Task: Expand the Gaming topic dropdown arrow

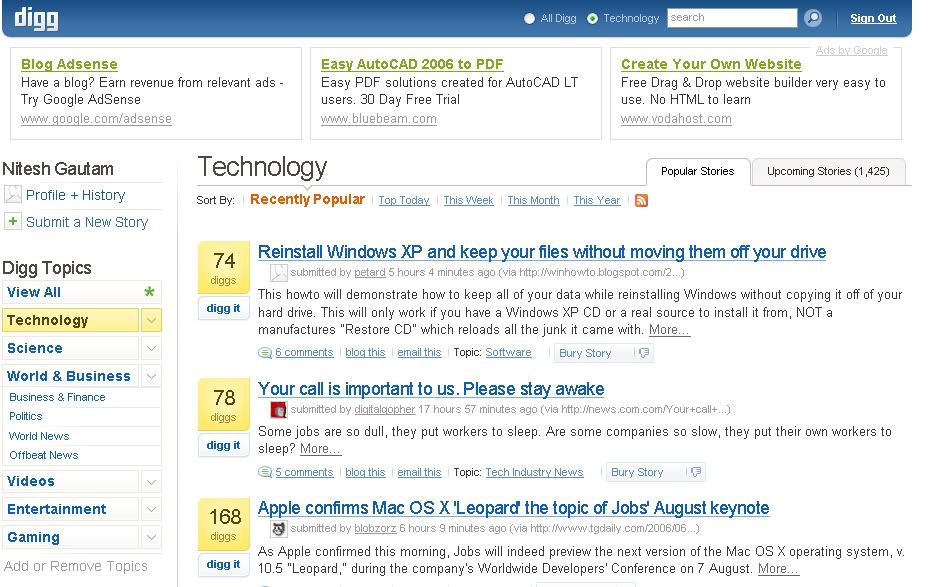Action: 152,537
